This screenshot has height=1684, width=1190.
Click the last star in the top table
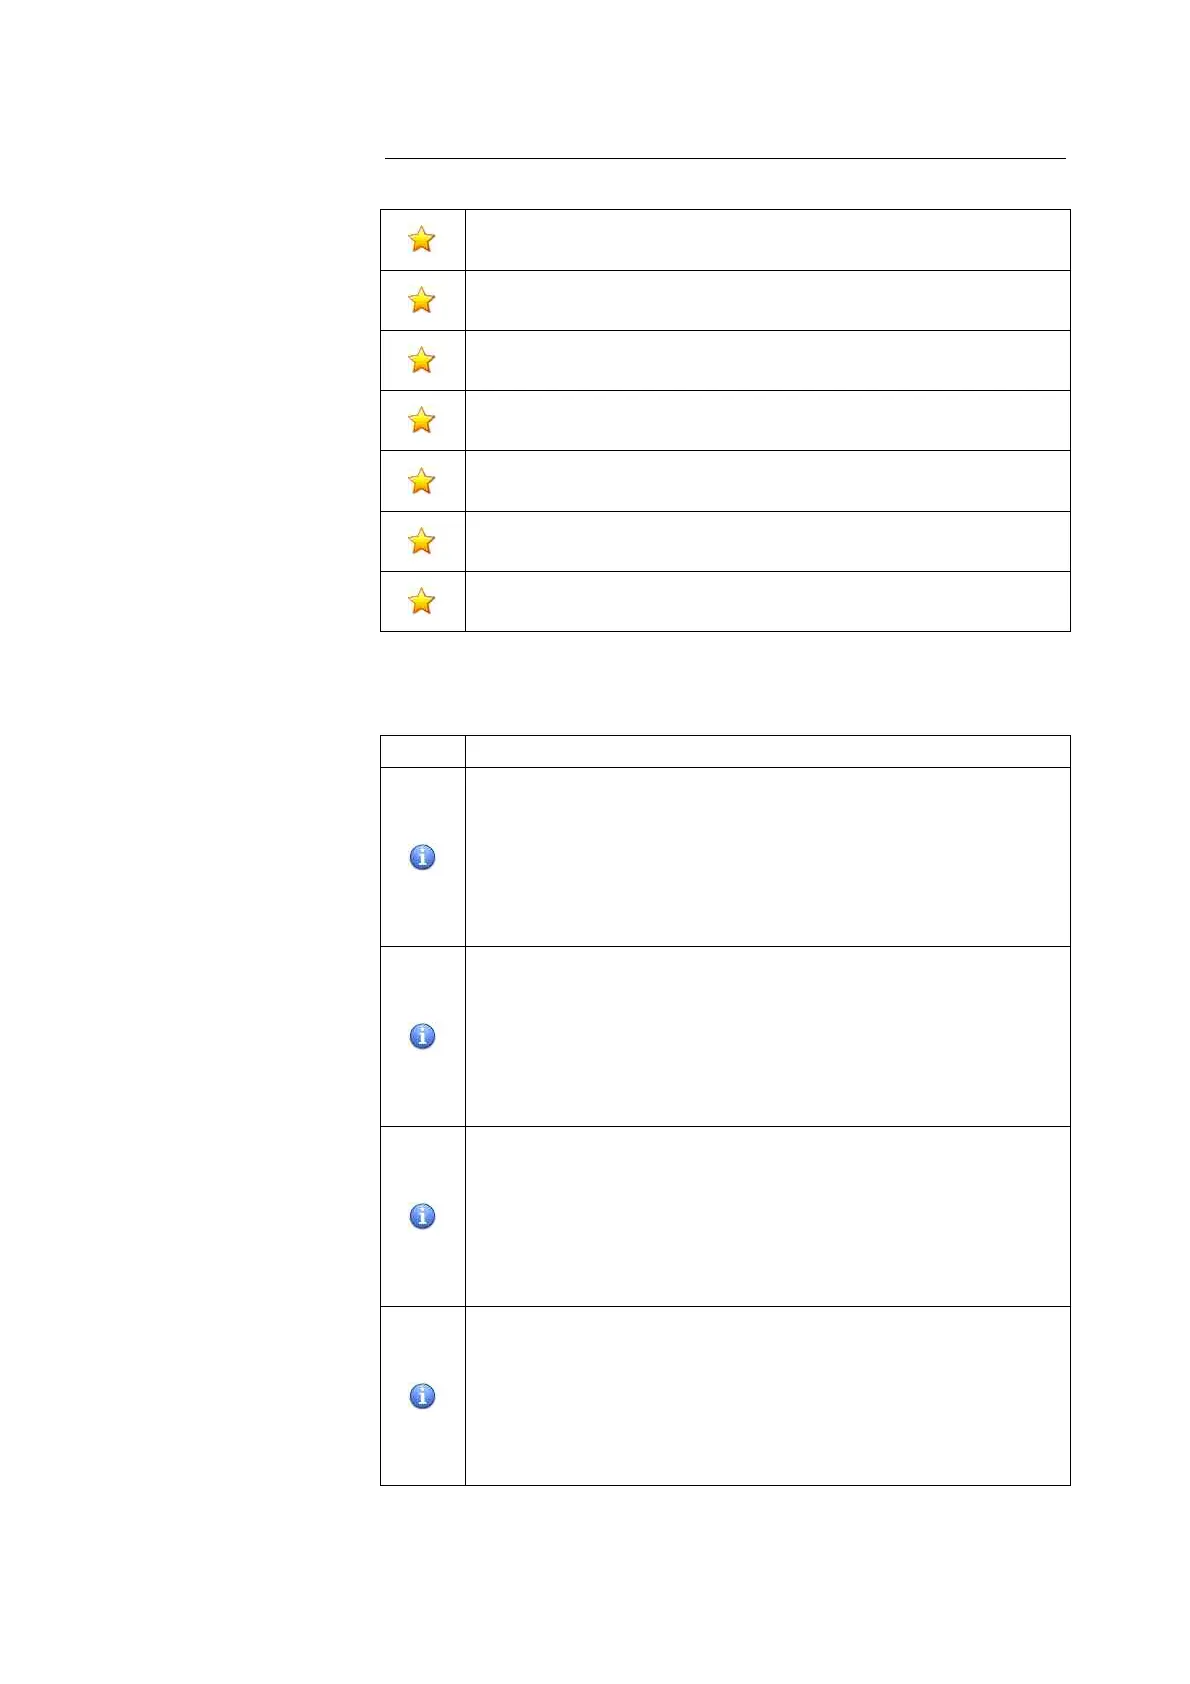coord(422,601)
